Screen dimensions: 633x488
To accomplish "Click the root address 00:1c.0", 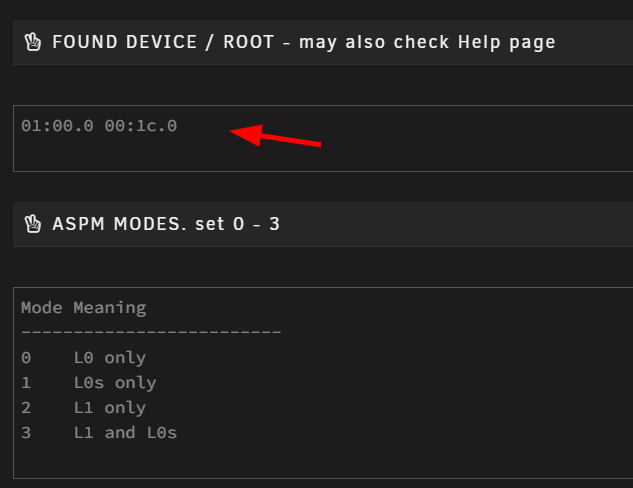I will coord(140,126).
